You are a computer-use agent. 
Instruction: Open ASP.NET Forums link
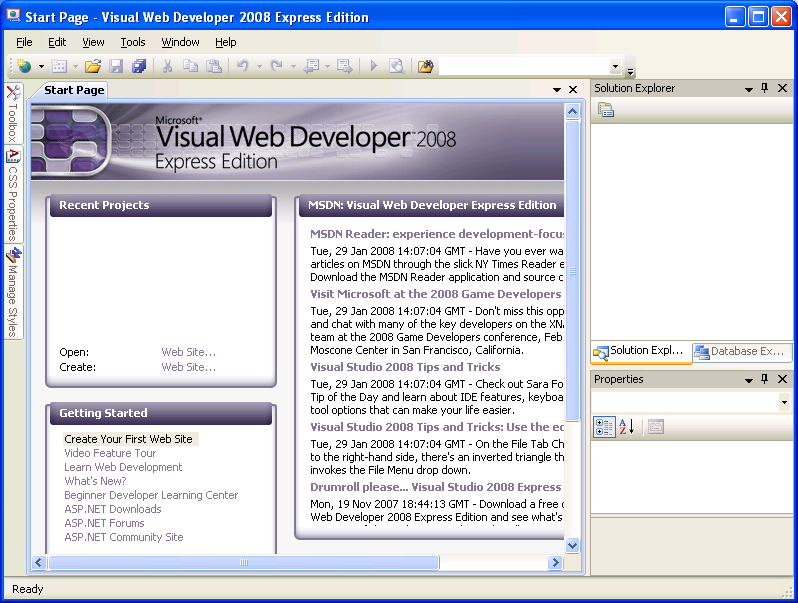[x=104, y=523]
